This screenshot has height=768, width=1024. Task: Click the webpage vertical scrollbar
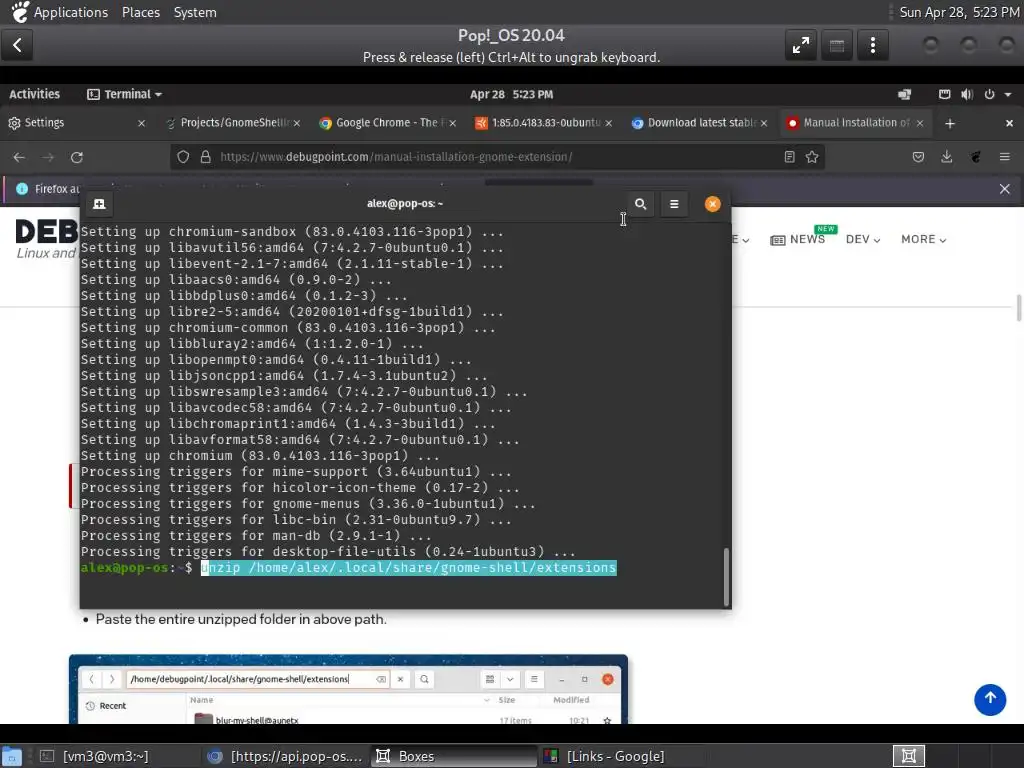click(1019, 308)
